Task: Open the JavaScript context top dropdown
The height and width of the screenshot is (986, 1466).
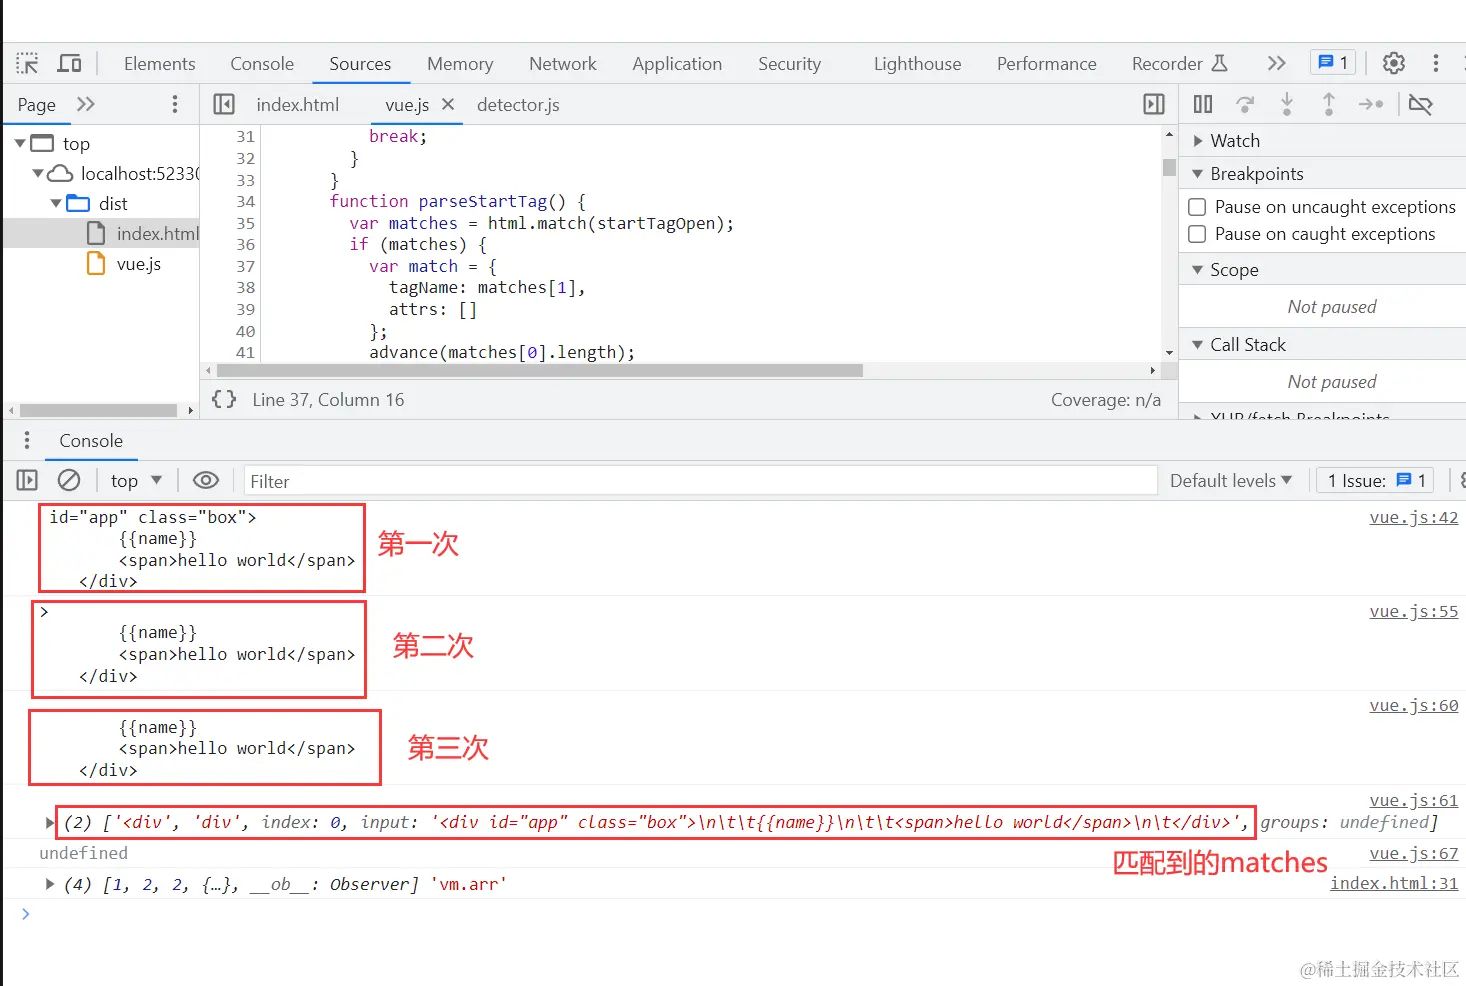Action: [136, 481]
